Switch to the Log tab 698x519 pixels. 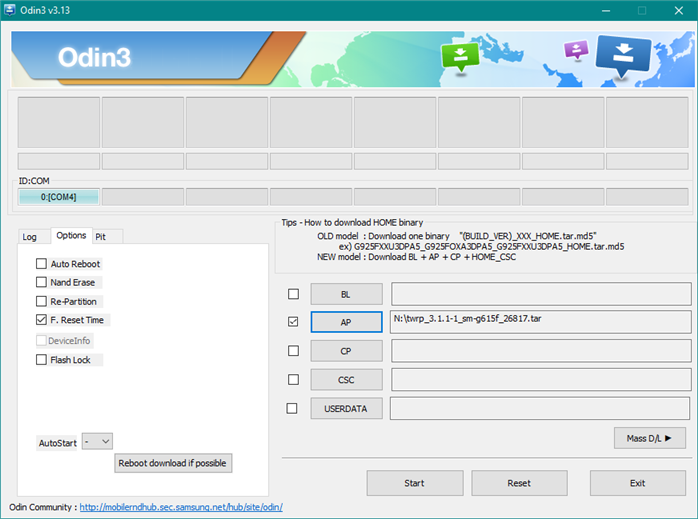pyautogui.click(x=30, y=237)
